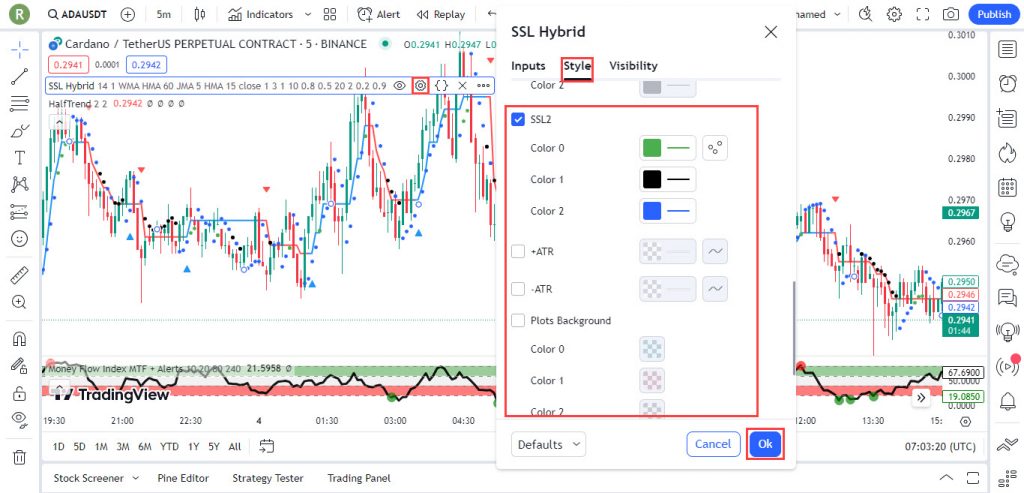1024x493 pixels.
Task: Switch to the Visibility tab
Action: (633, 66)
